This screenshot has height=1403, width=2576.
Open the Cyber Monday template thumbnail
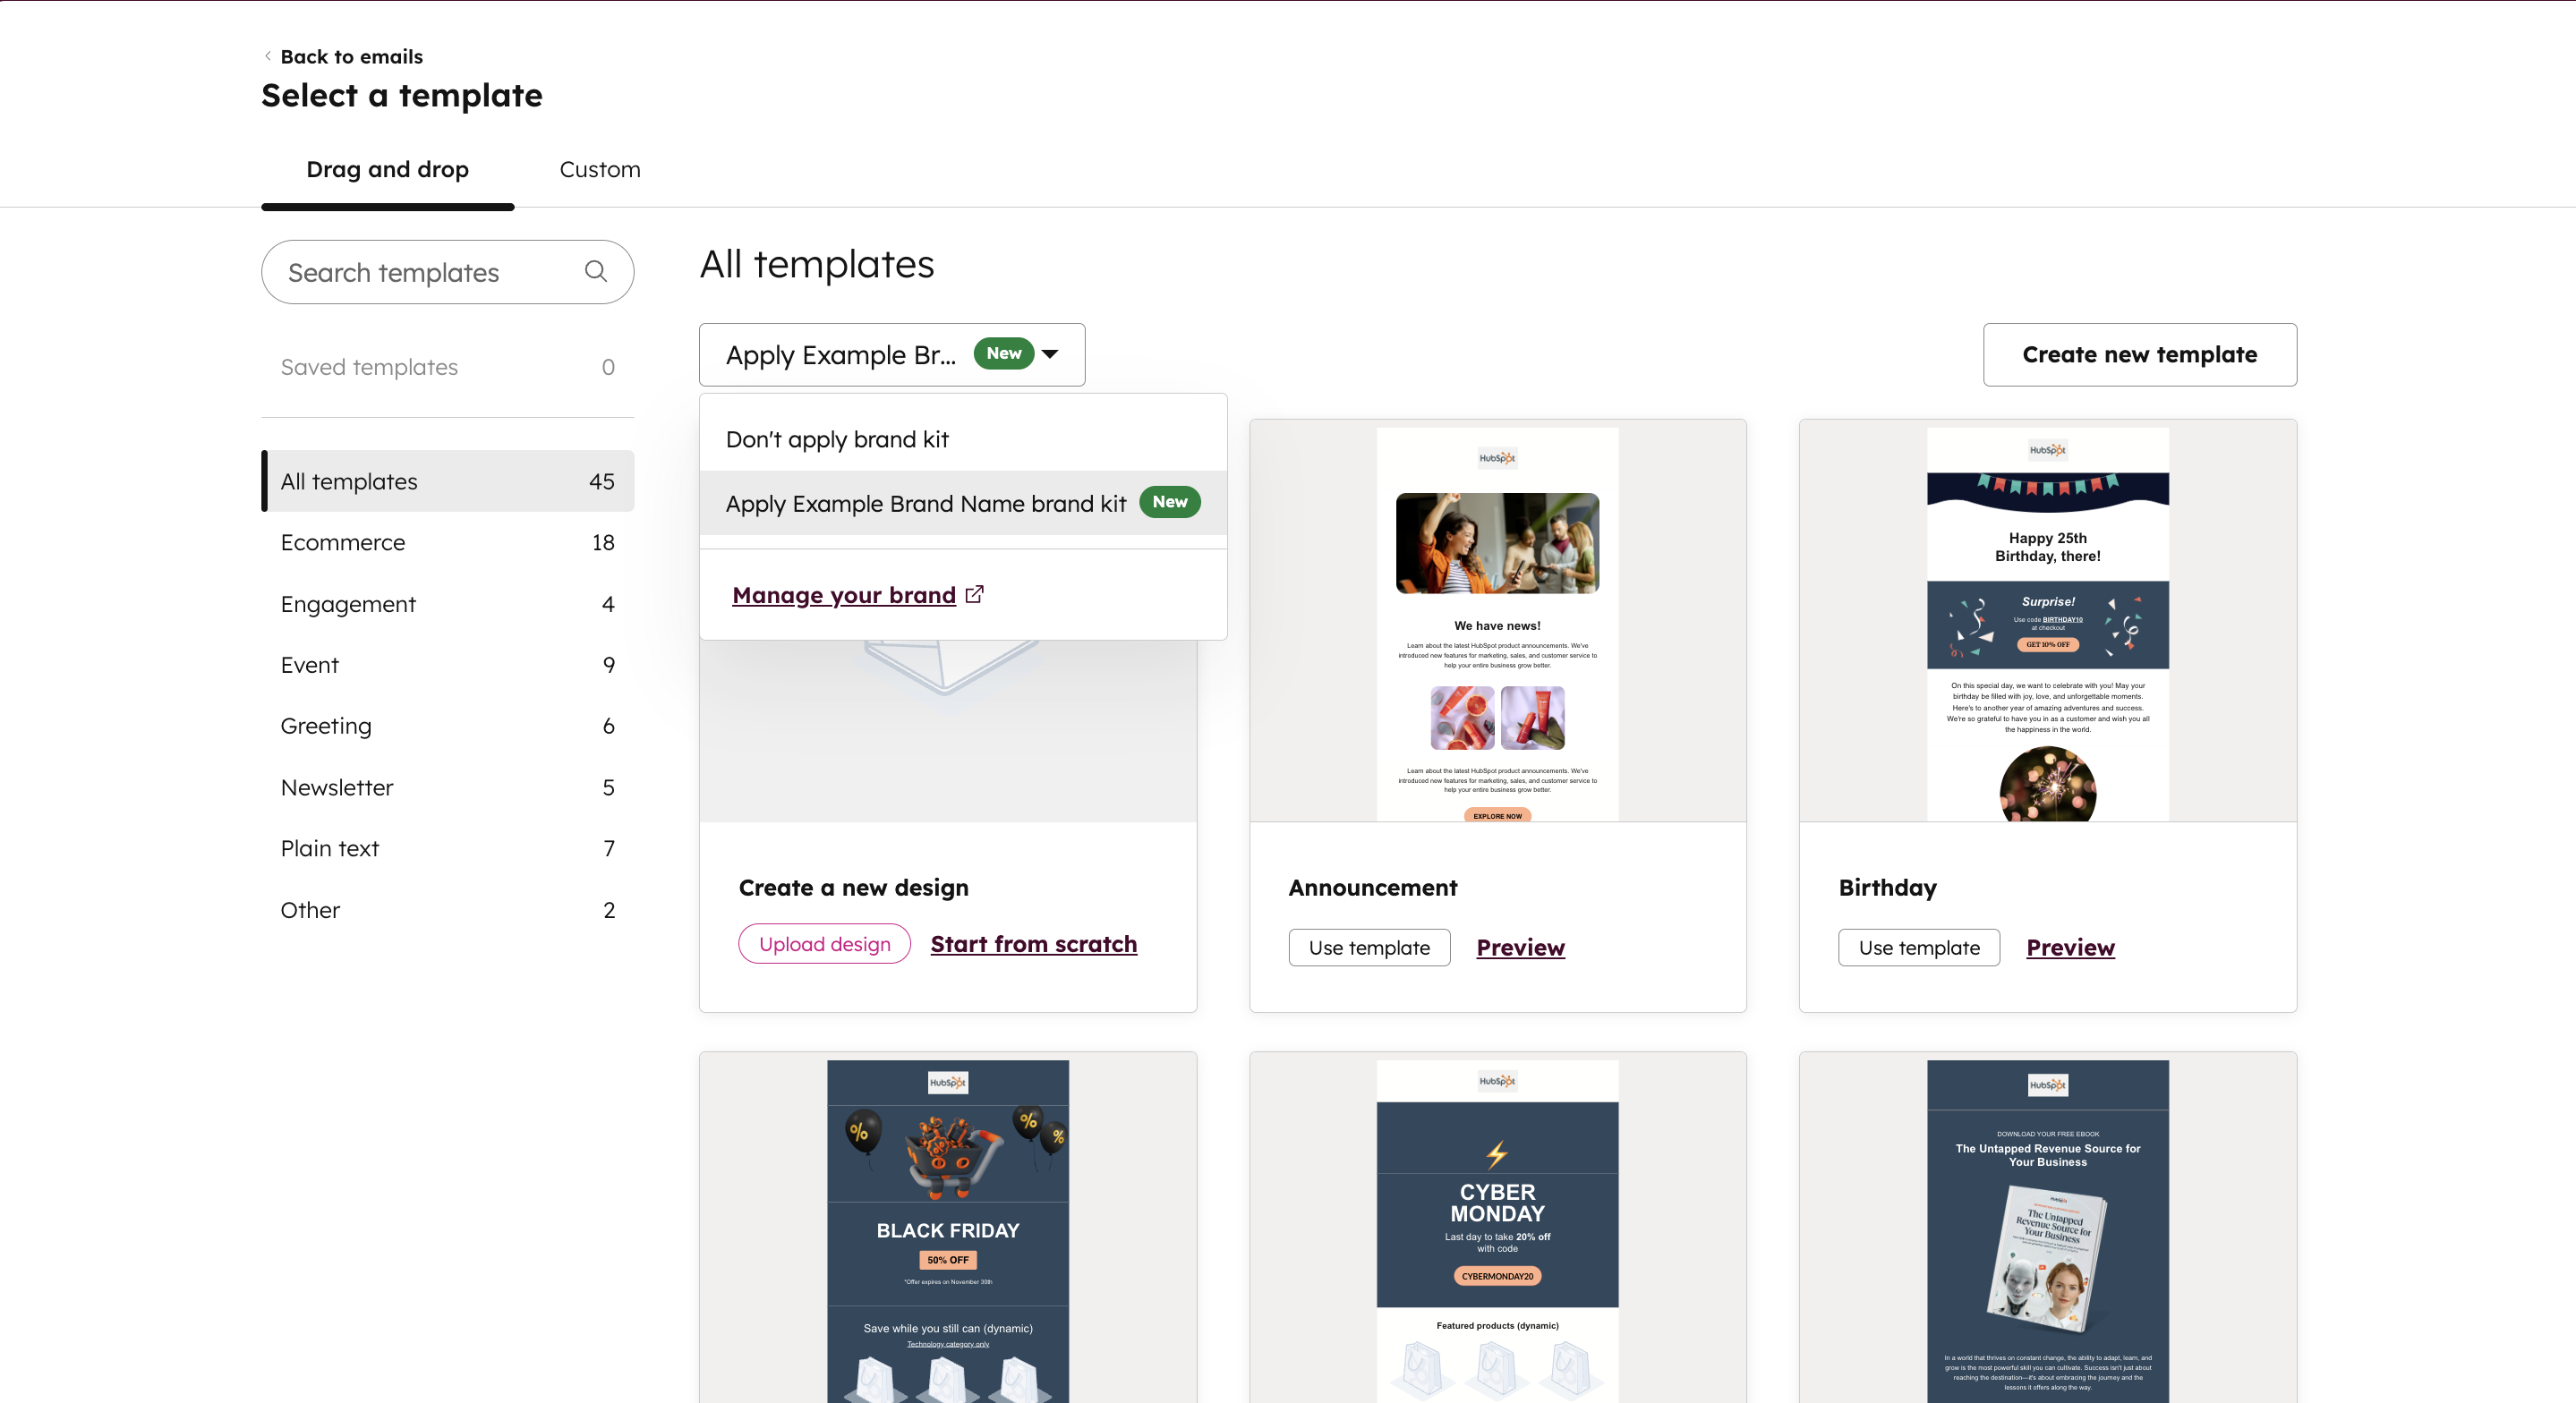(x=1497, y=1230)
